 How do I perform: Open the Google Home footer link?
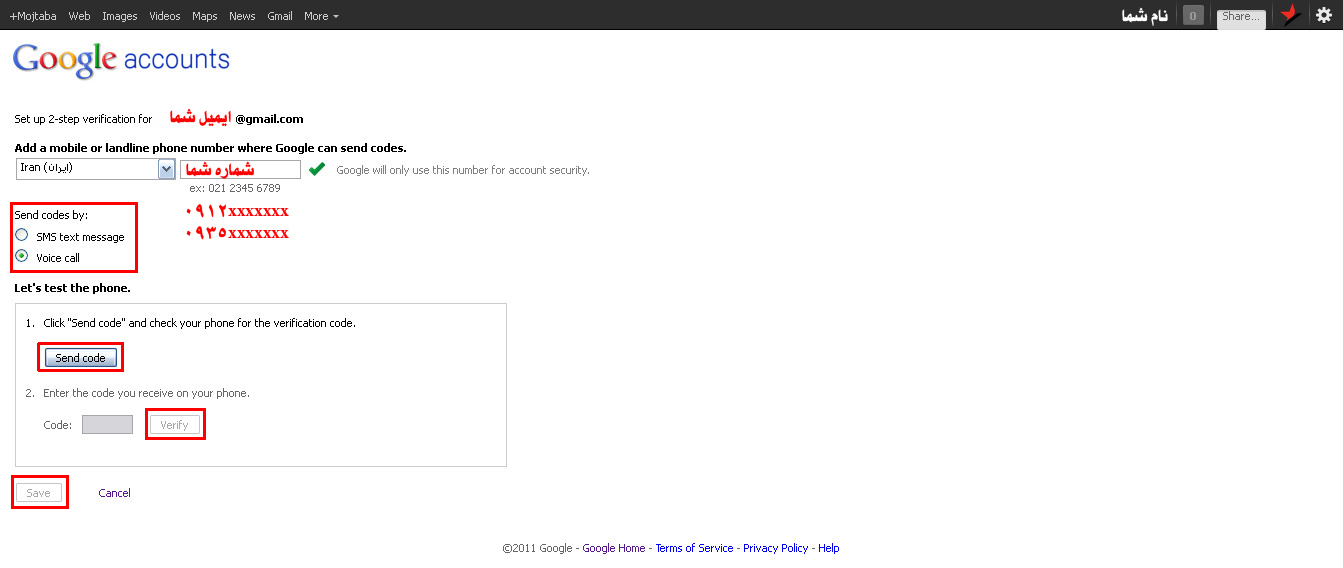(x=614, y=548)
